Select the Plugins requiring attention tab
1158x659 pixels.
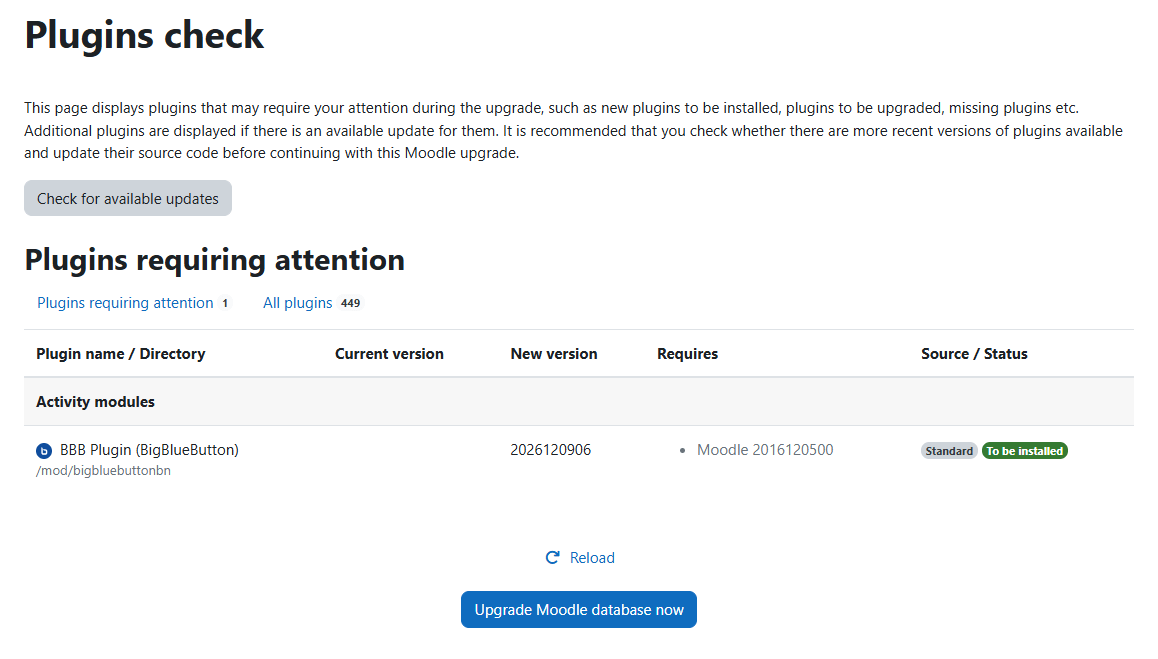point(125,303)
